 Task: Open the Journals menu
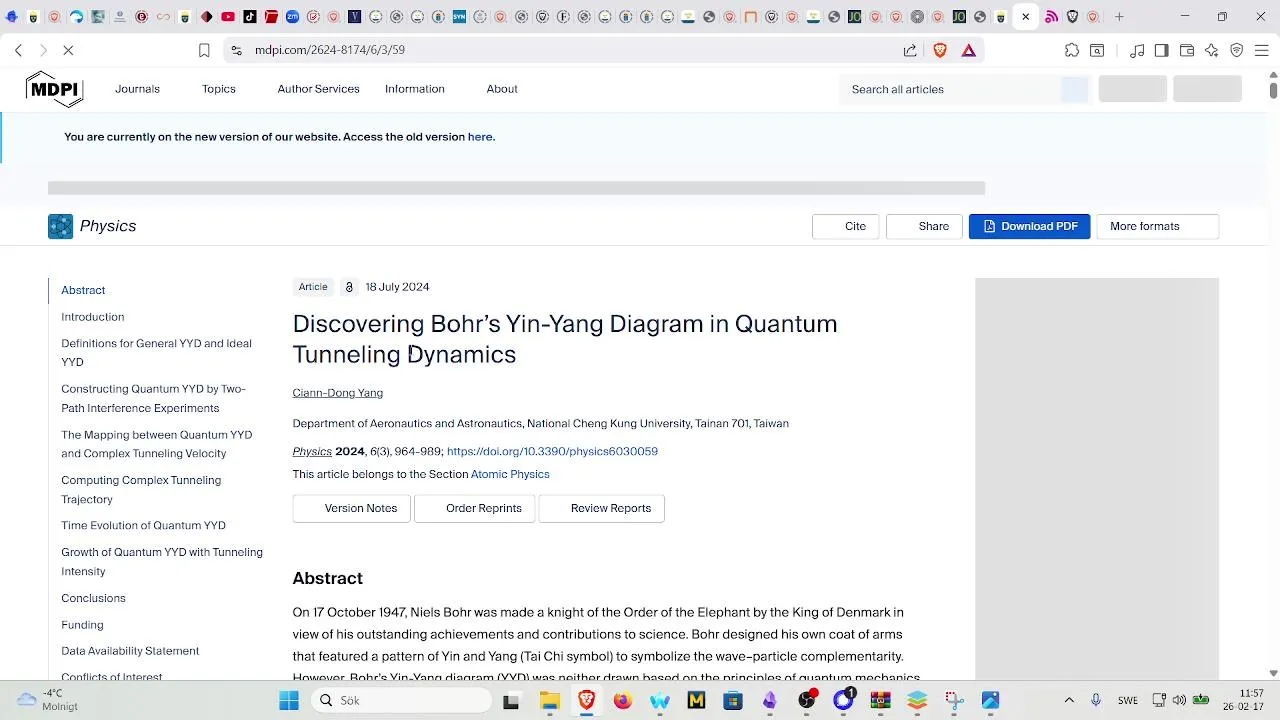pyautogui.click(x=137, y=89)
